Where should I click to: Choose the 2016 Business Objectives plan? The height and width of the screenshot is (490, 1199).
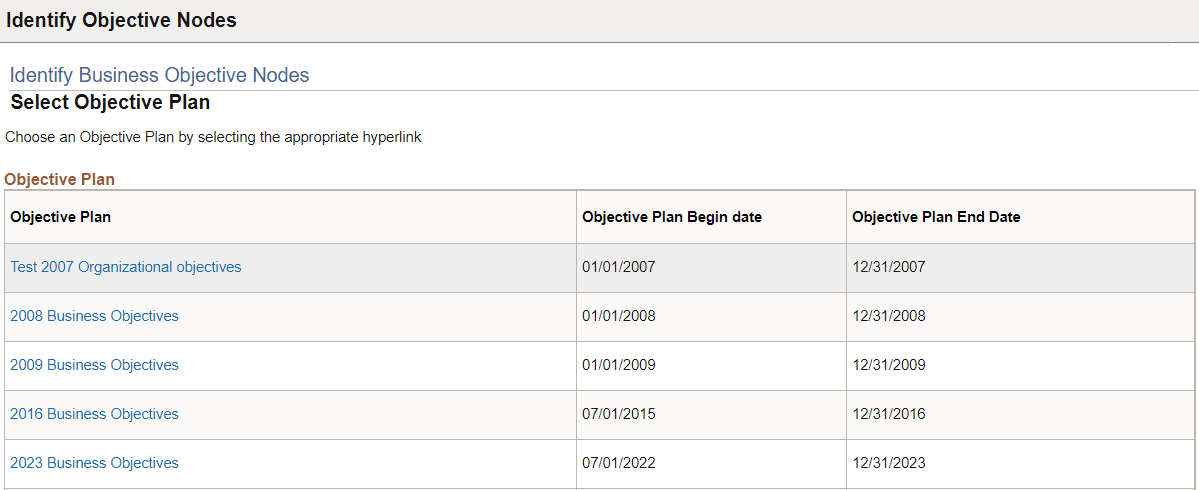94,414
